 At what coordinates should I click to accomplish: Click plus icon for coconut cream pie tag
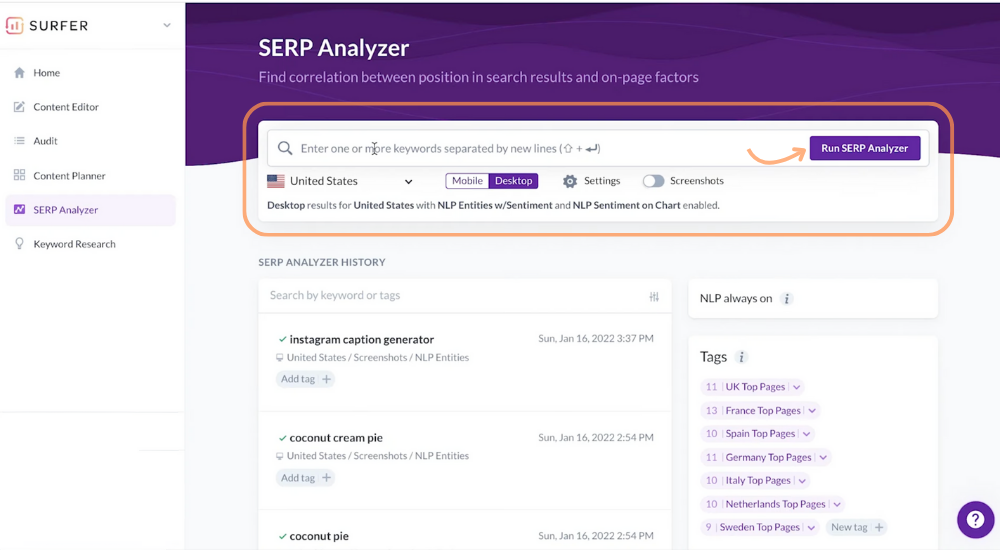(x=326, y=478)
